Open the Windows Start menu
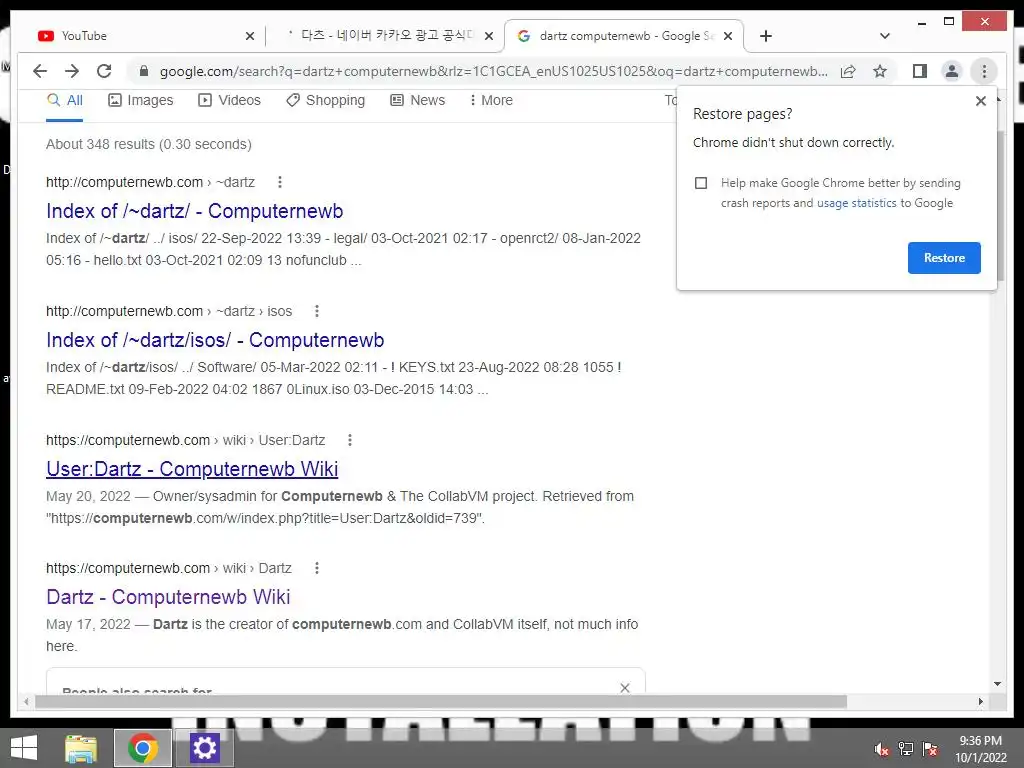The image size is (1024, 768). [24, 748]
